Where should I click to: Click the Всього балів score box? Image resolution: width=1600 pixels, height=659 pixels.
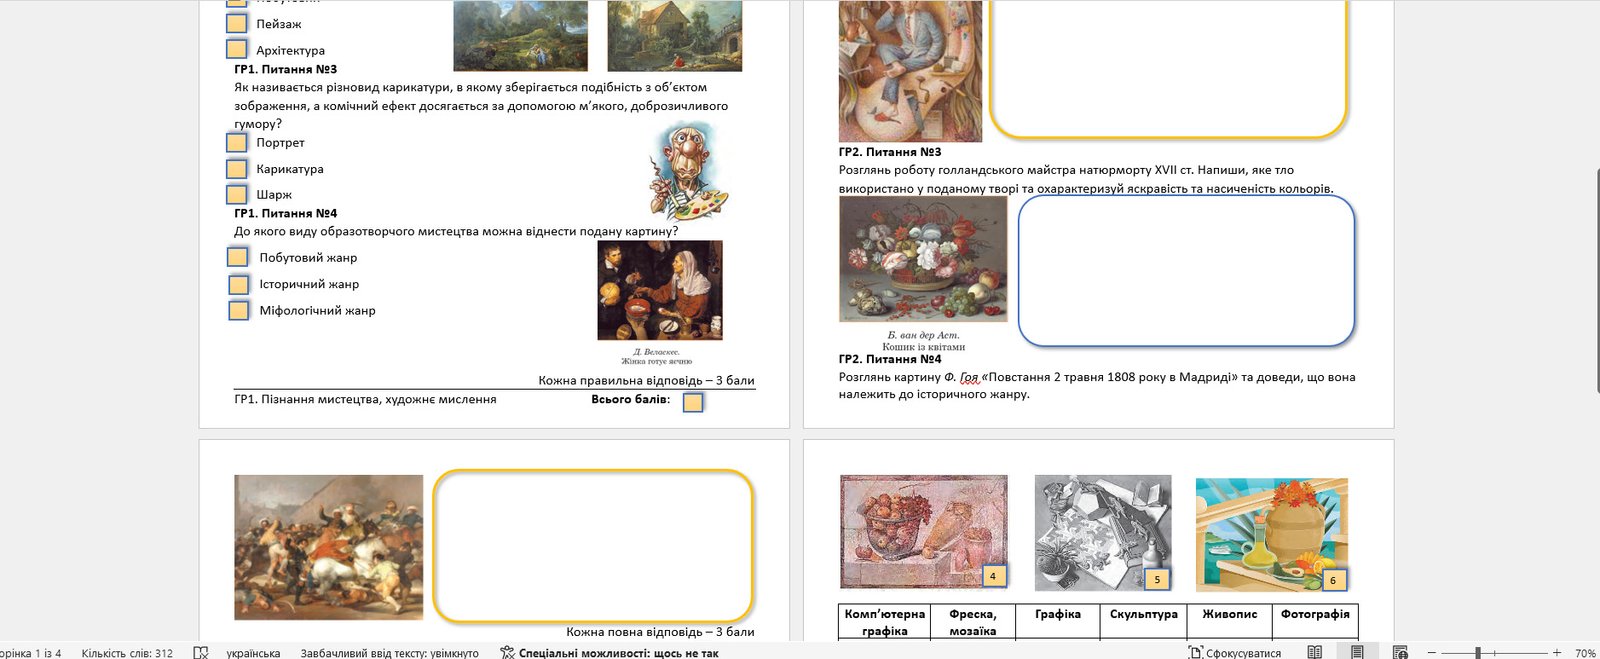click(693, 402)
